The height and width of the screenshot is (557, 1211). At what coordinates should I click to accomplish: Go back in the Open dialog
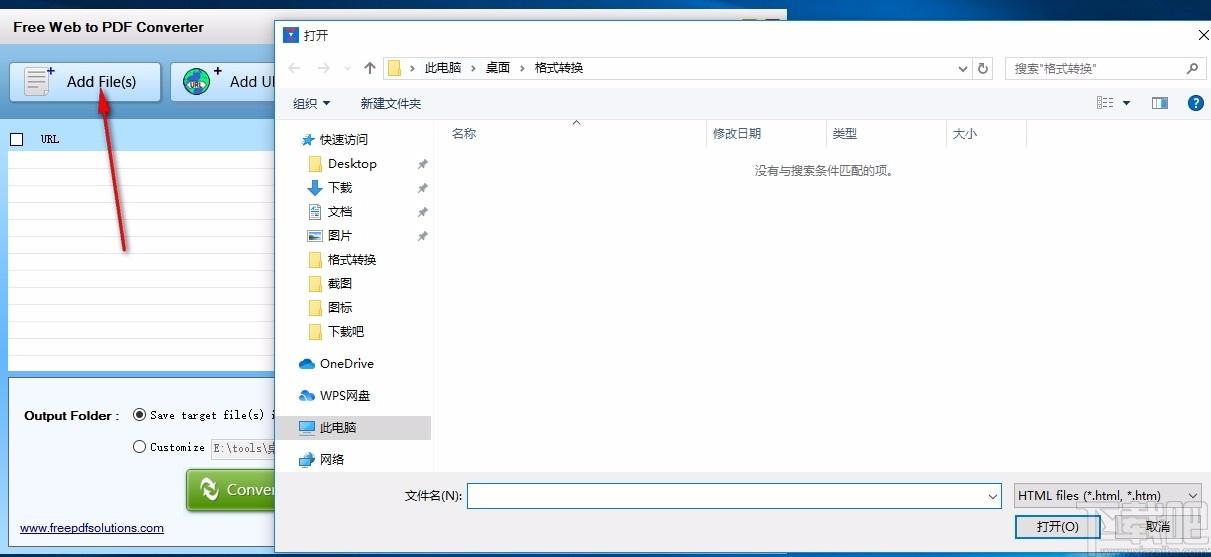point(294,68)
